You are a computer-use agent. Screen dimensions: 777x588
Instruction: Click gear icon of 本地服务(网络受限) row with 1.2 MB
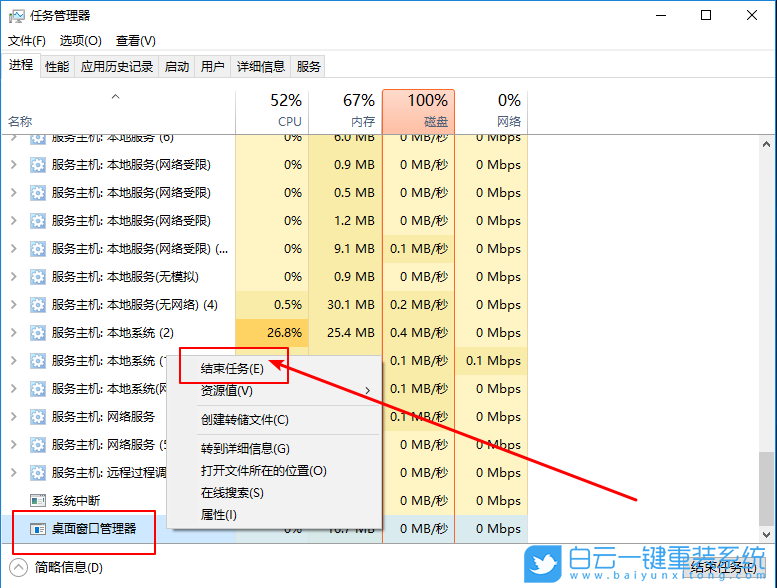38,221
